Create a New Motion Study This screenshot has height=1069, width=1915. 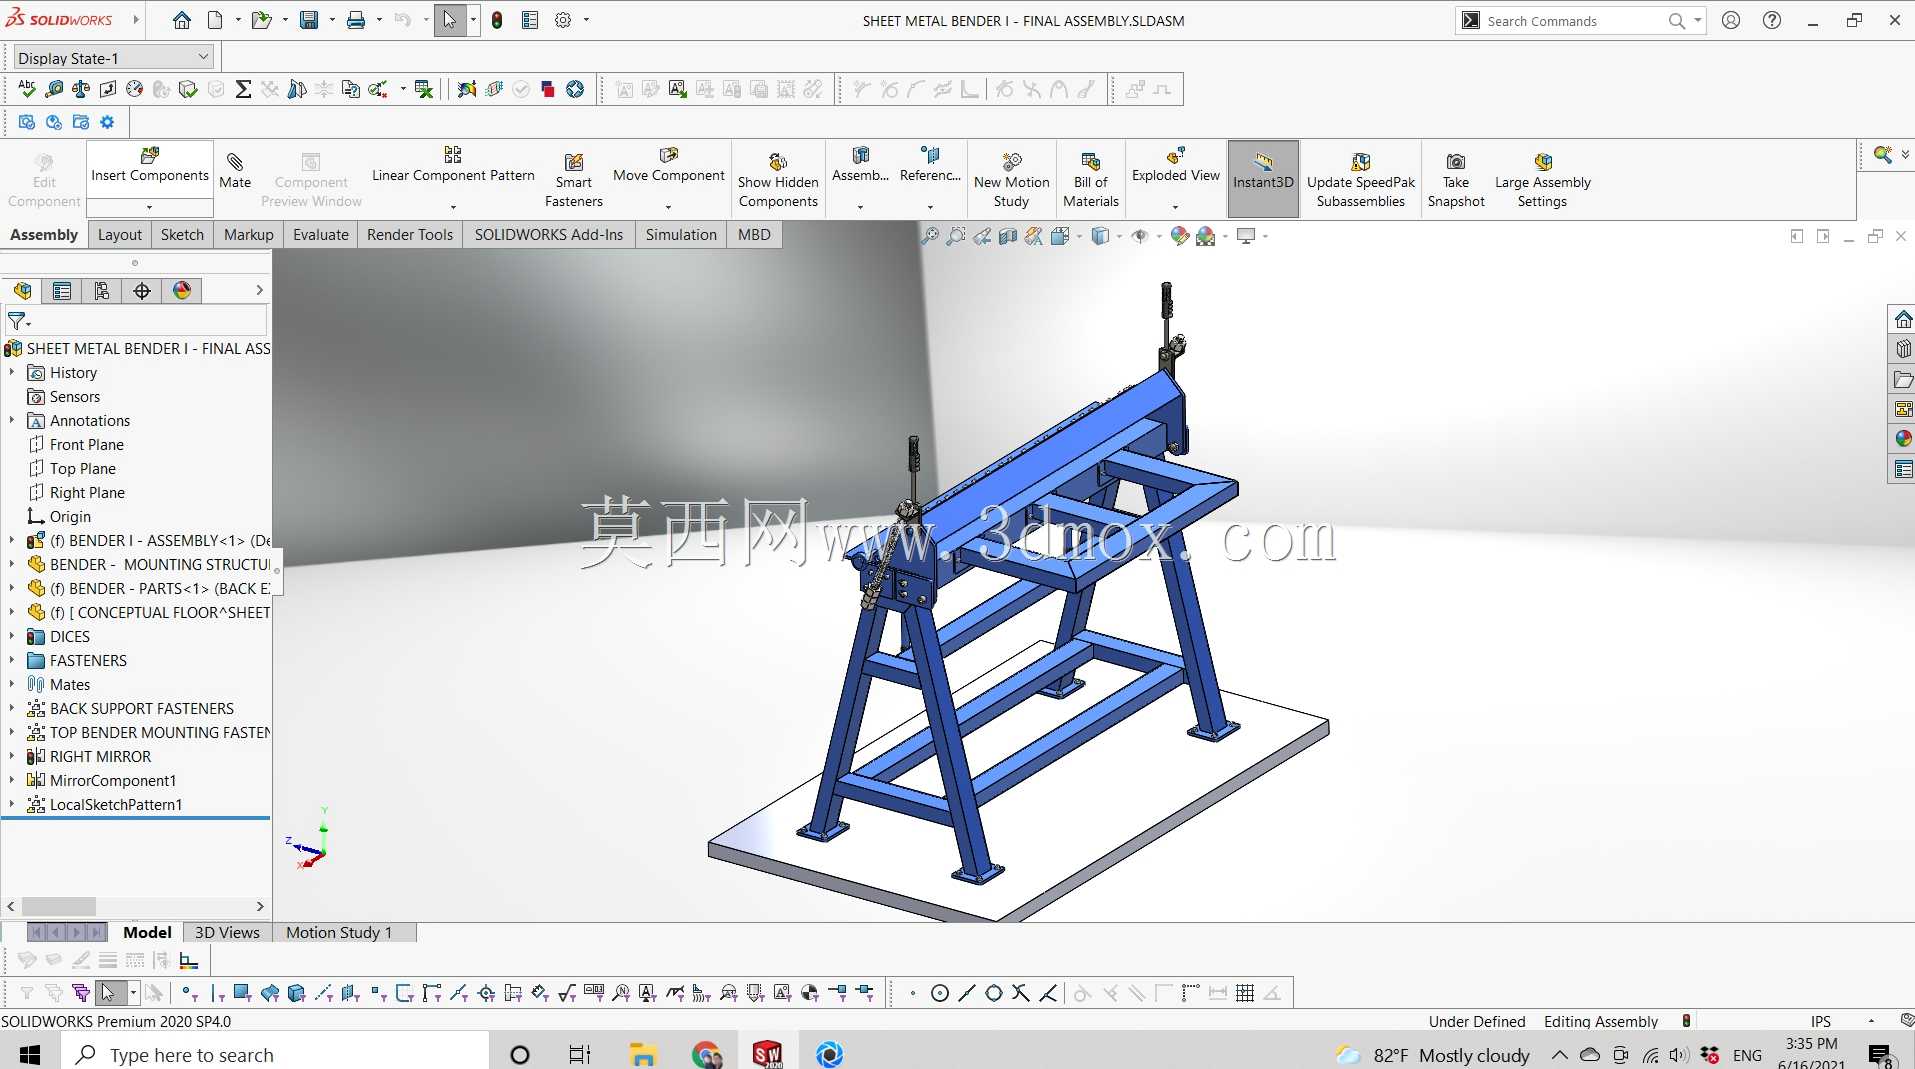click(x=1011, y=180)
